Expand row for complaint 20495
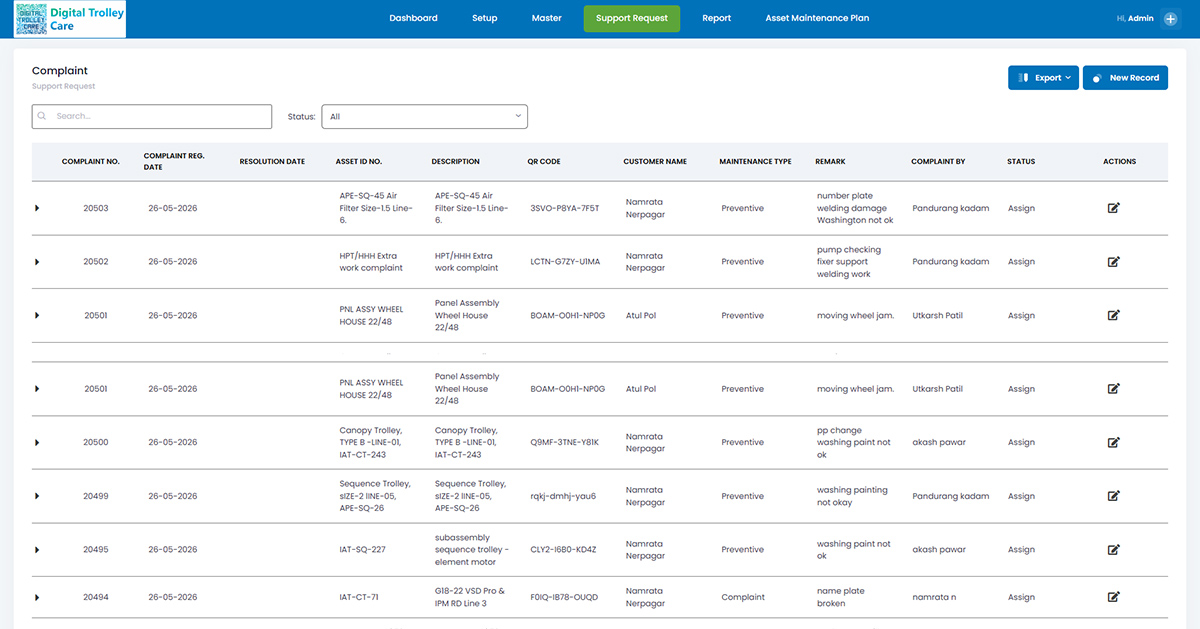The height and width of the screenshot is (629, 1200). (37, 549)
